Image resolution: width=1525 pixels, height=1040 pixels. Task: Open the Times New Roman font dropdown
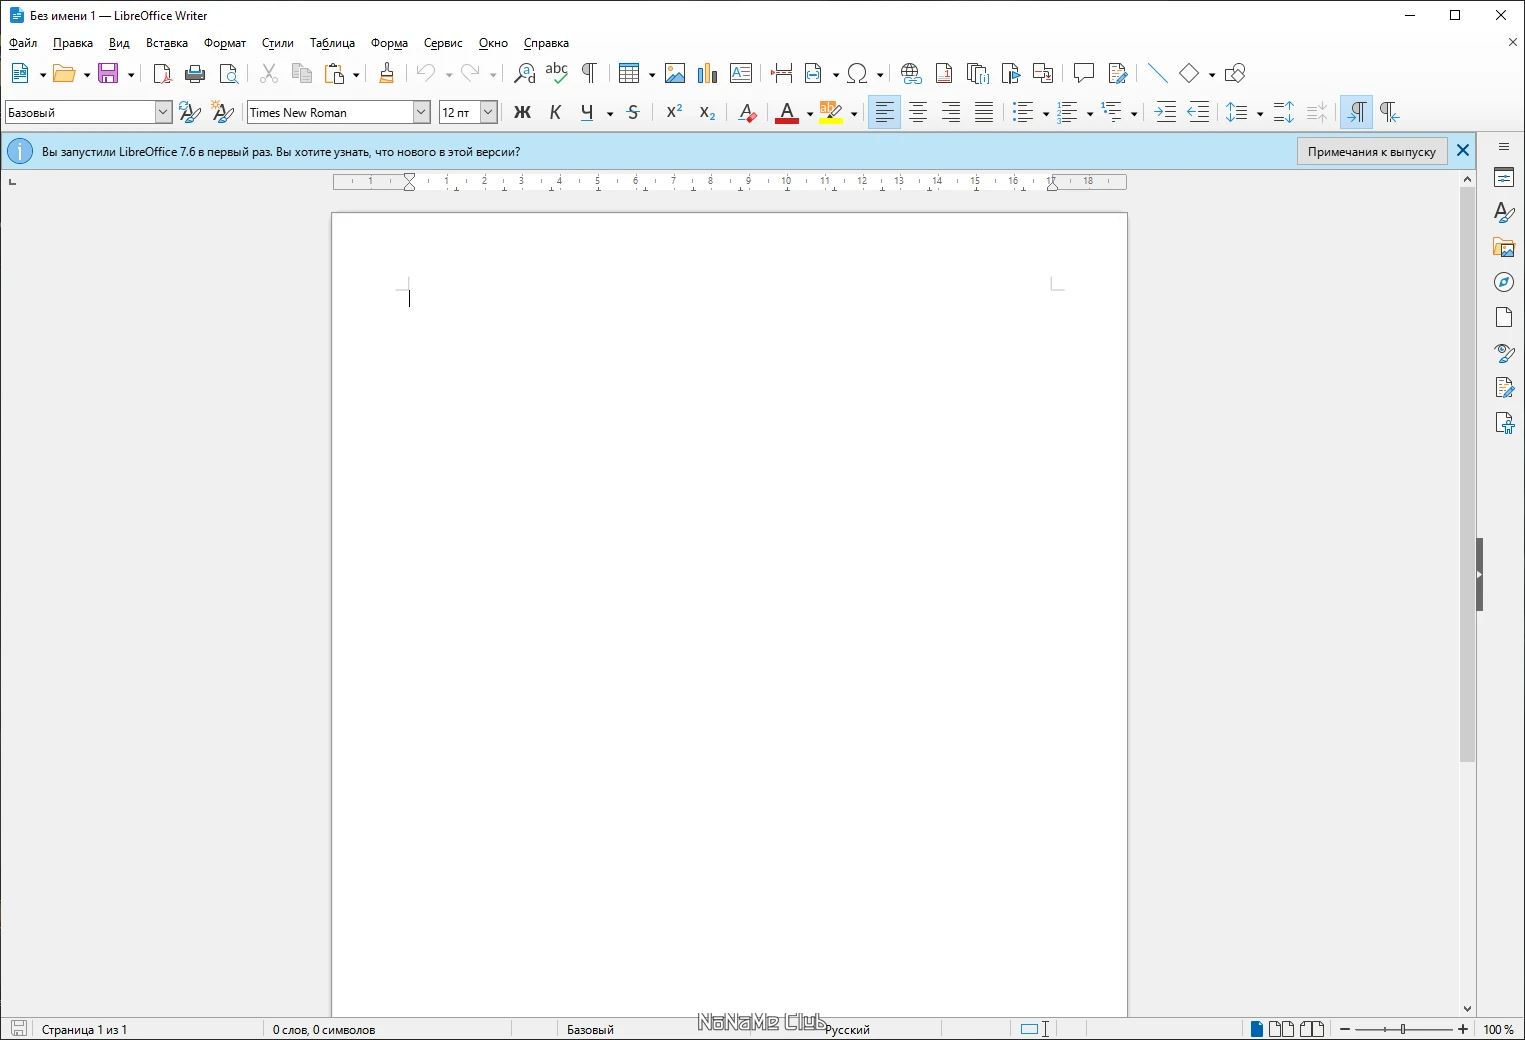pos(421,112)
